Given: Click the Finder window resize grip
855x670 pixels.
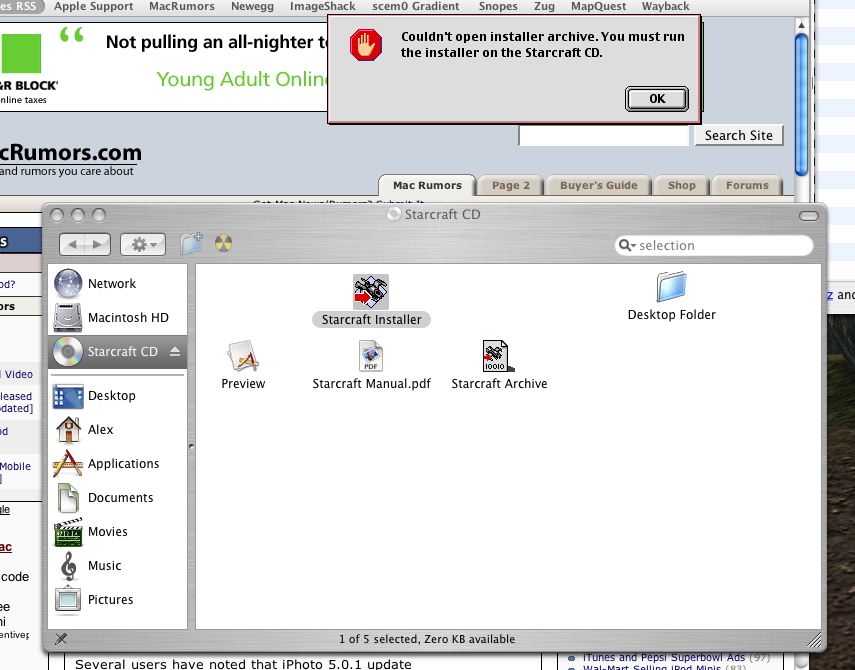Looking at the screenshot, I should [814, 639].
